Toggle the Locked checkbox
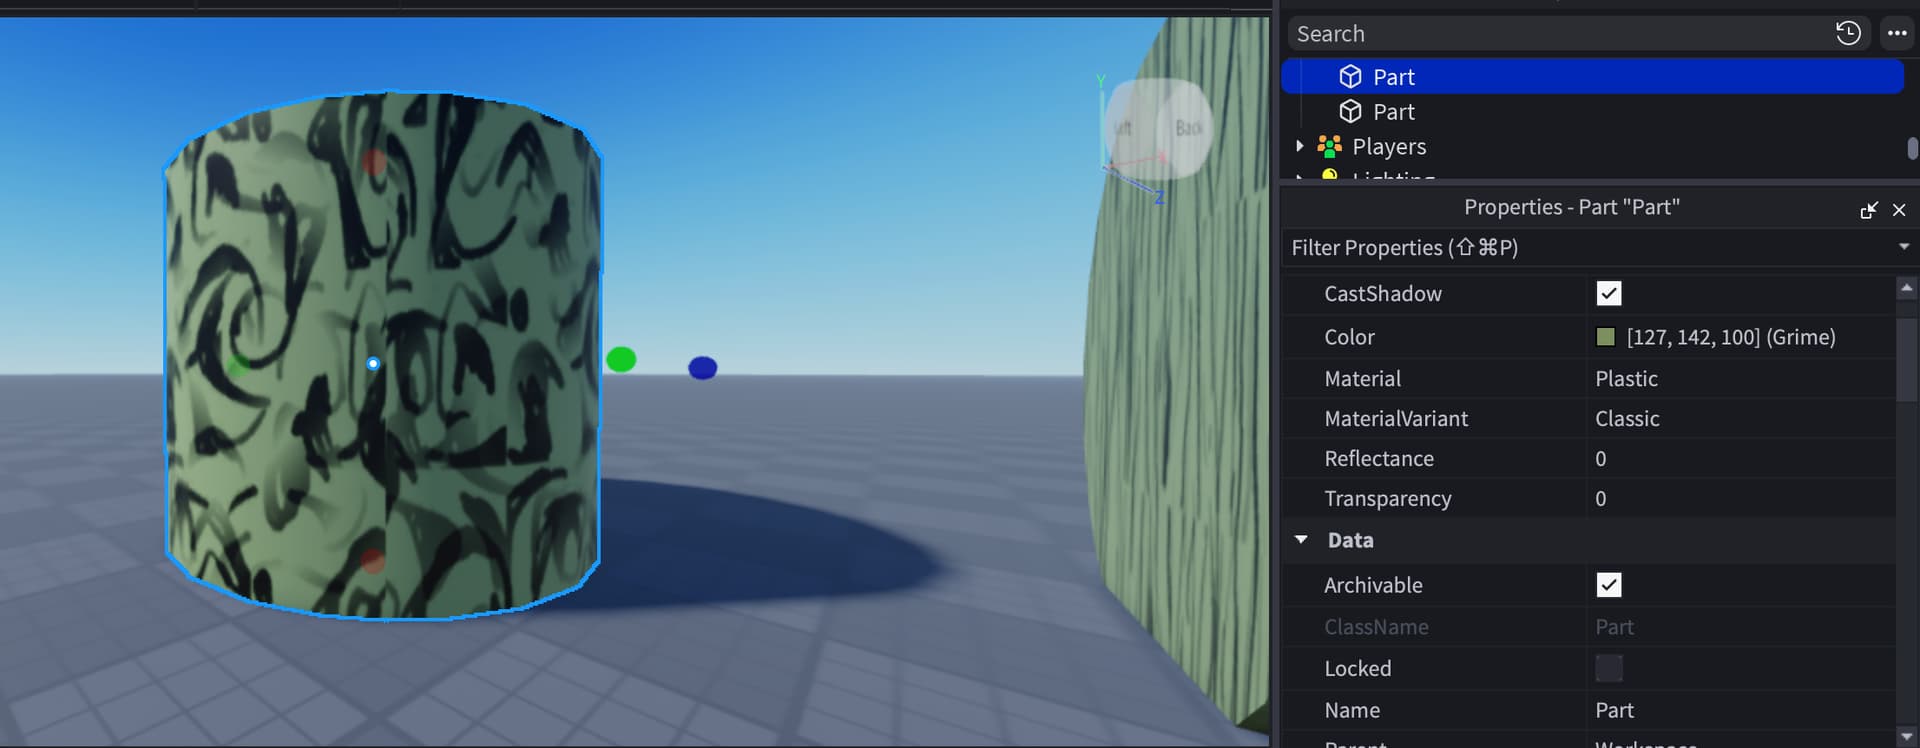Screen dimensions: 1920x748 coord(1609,668)
